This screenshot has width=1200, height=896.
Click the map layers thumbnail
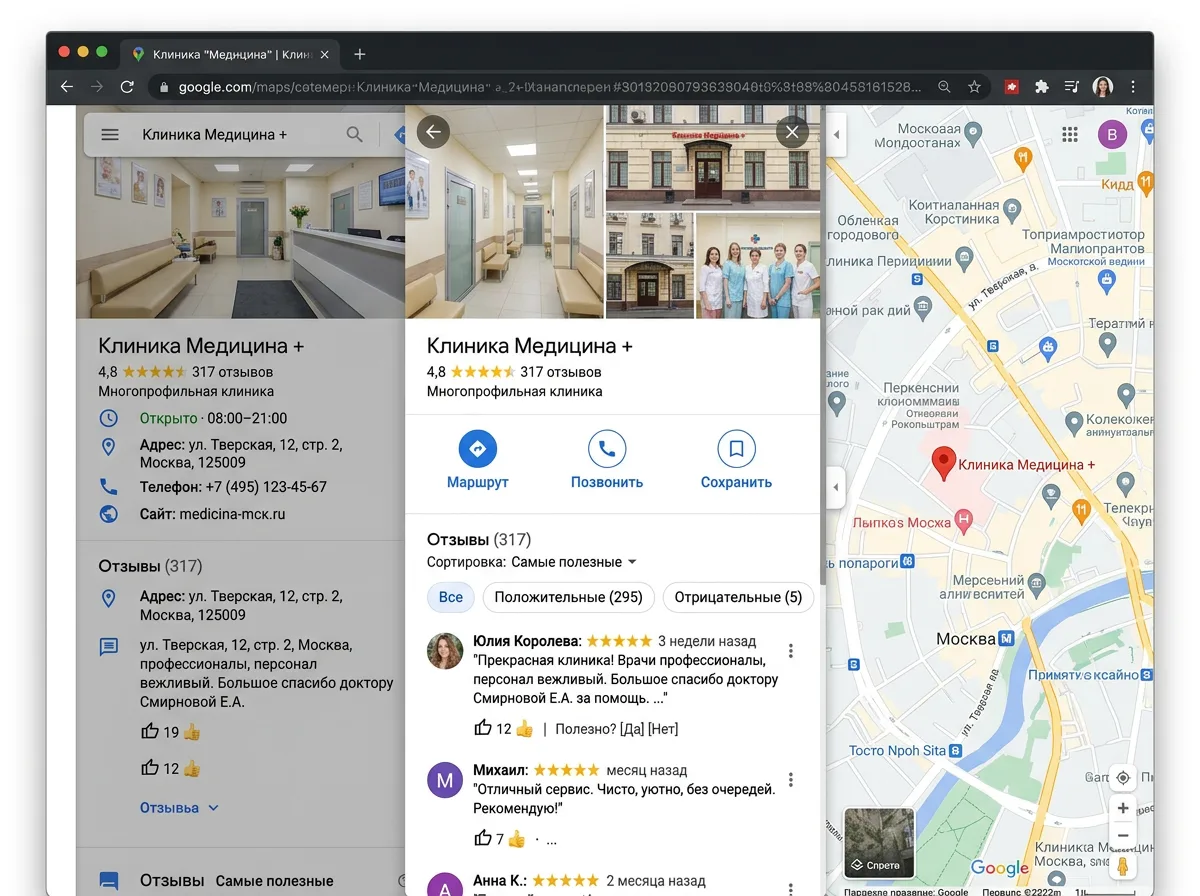point(879,842)
